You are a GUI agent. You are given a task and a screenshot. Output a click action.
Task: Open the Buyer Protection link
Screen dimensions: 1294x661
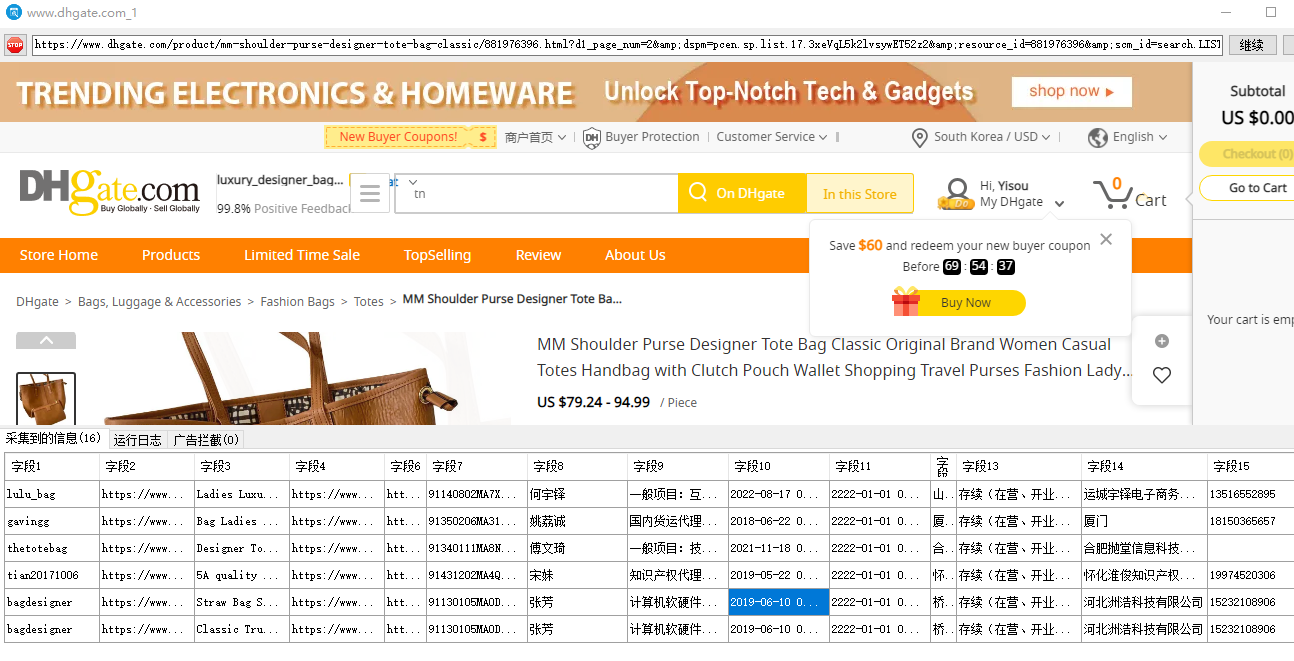coord(652,137)
